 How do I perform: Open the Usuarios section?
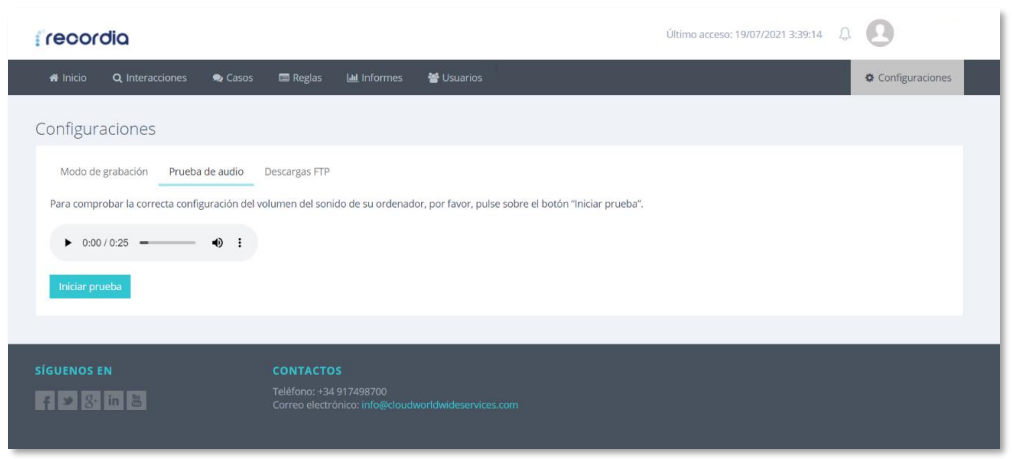click(455, 77)
